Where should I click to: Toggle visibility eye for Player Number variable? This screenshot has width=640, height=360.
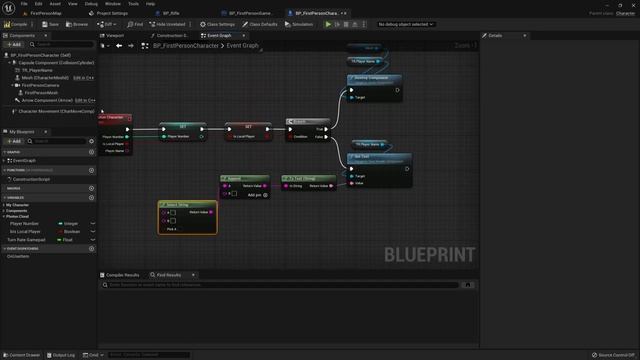point(93,224)
